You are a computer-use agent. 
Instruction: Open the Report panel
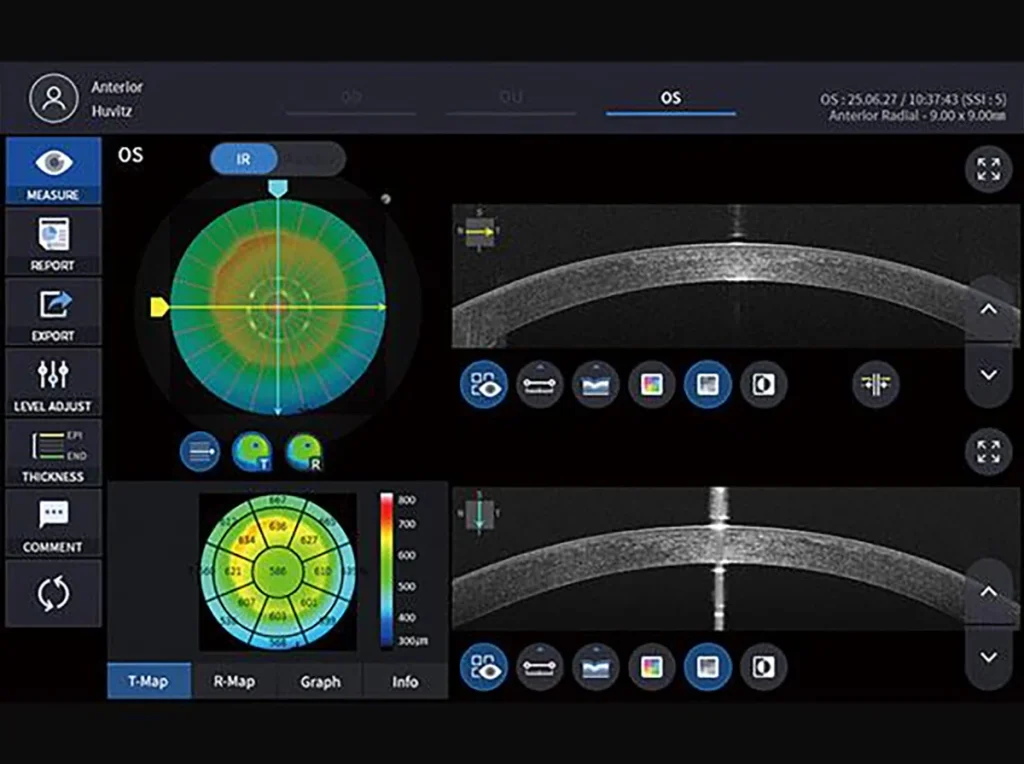pyautogui.click(x=53, y=241)
